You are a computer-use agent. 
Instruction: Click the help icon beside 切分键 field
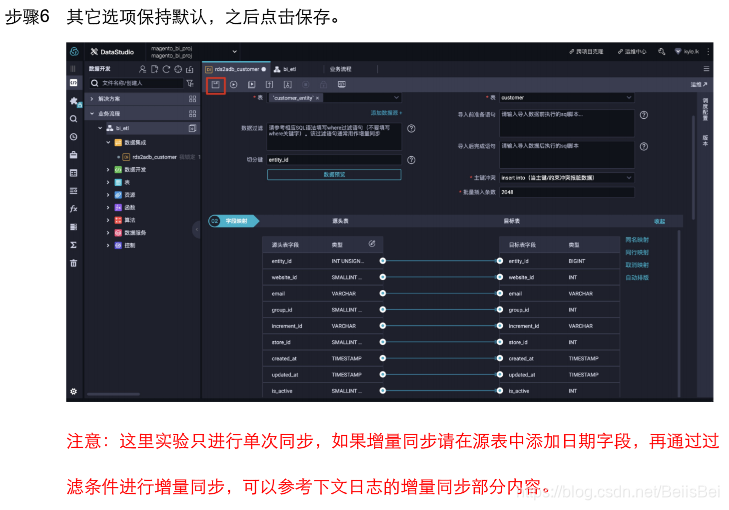click(x=411, y=160)
